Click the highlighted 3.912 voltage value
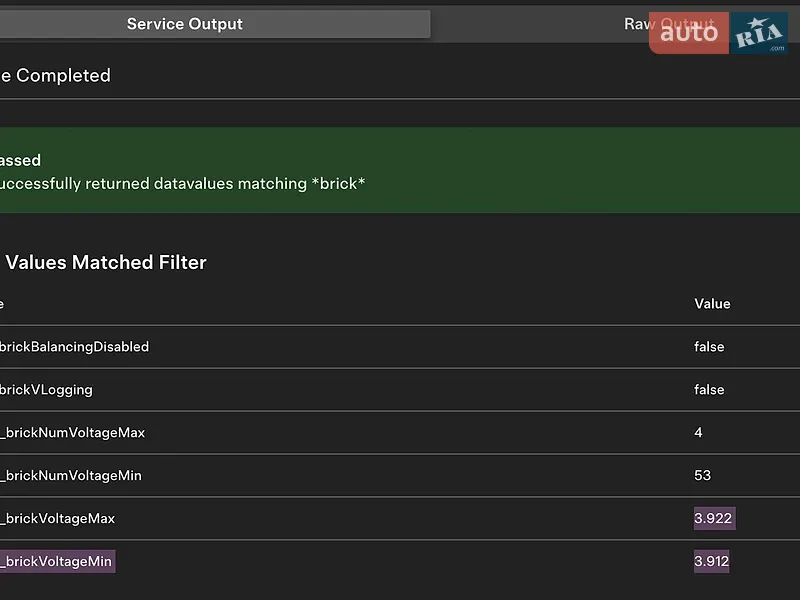Screen dimensions: 800x600 click(711, 561)
